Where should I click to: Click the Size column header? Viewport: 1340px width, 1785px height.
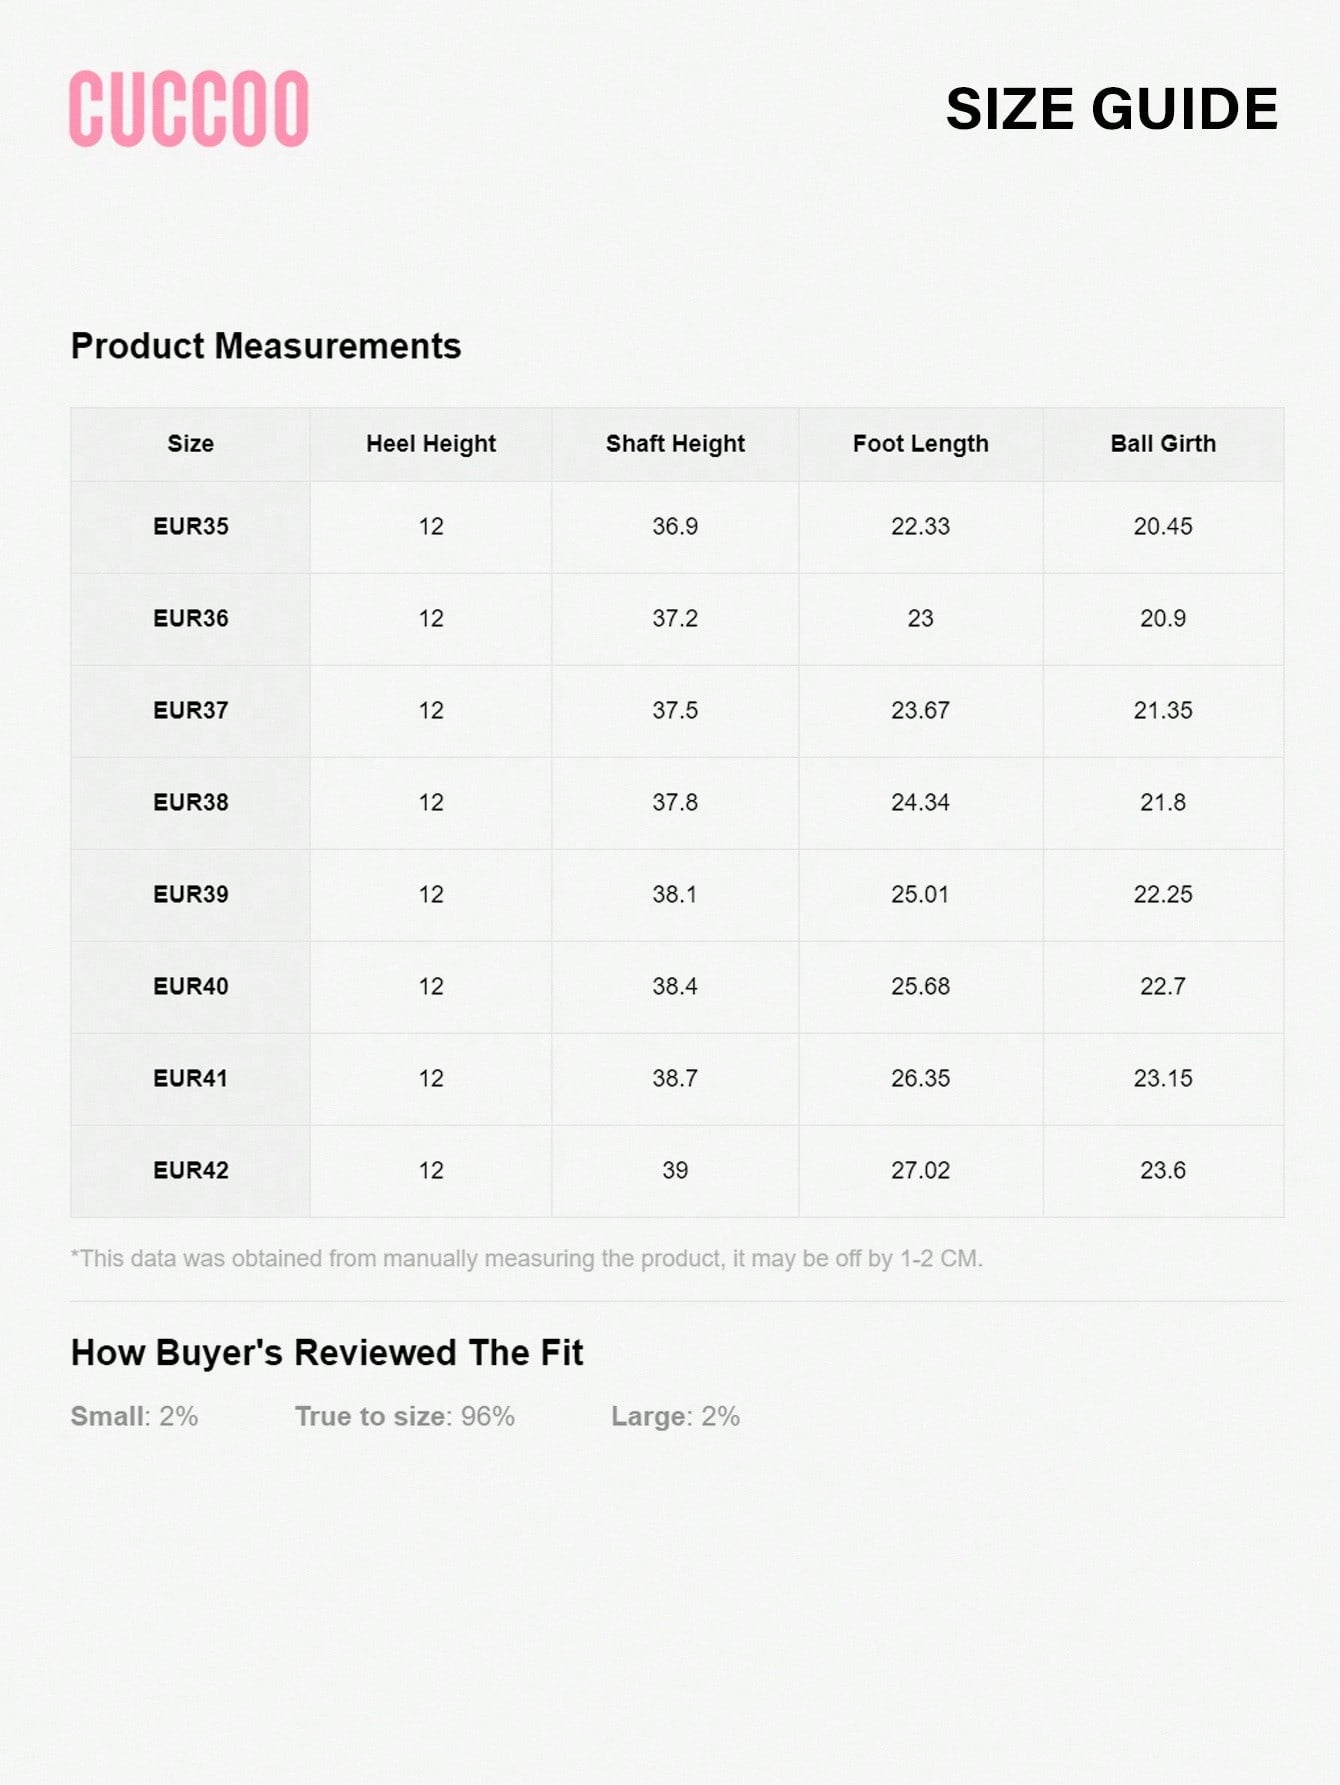[190, 444]
